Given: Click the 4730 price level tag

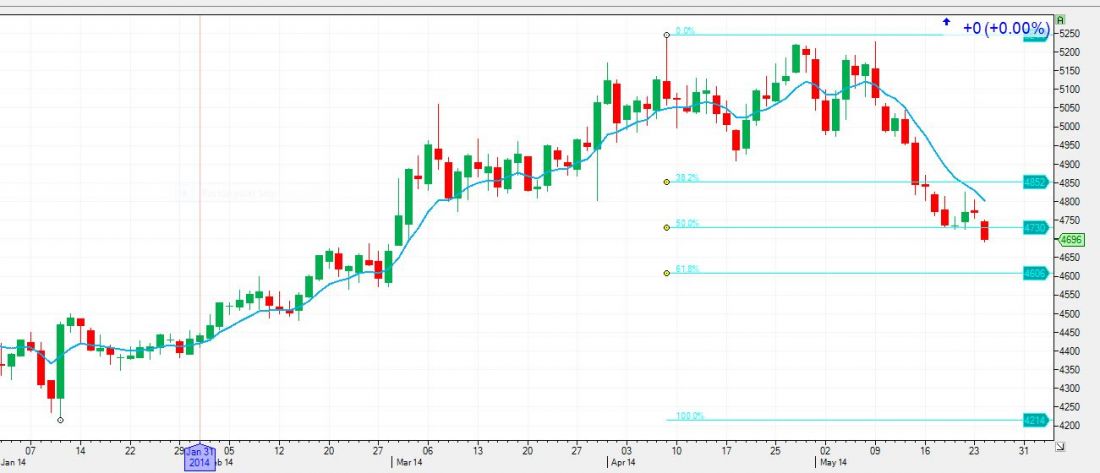Looking at the screenshot, I should pyautogui.click(x=1035, y=228).
